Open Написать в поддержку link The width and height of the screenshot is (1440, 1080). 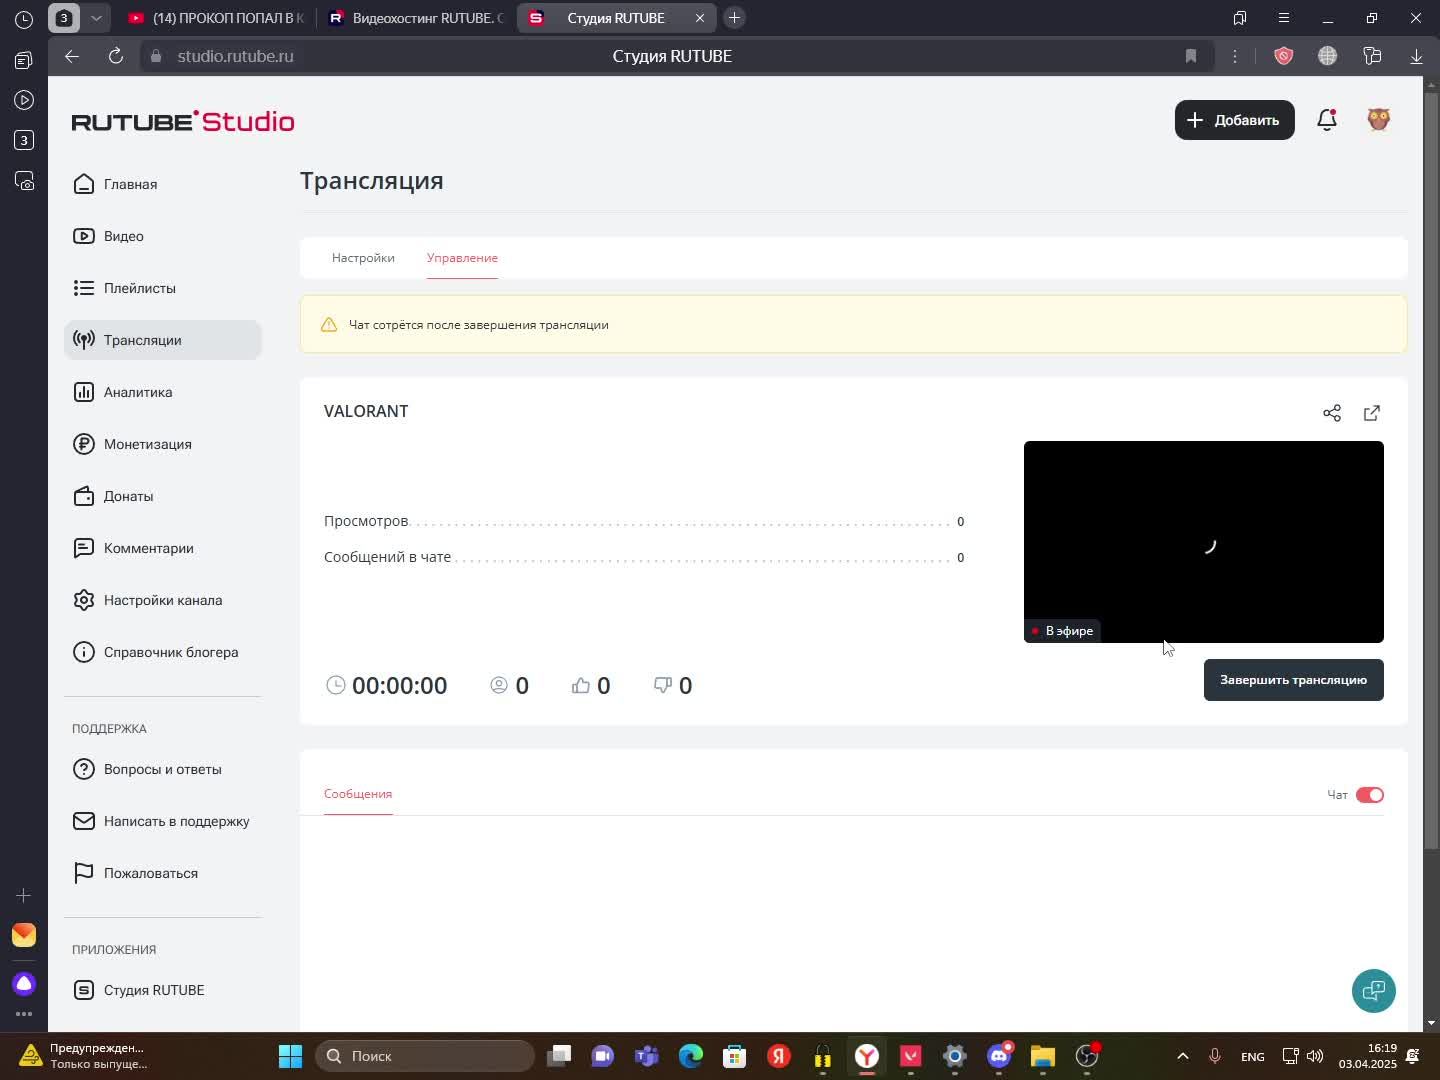point(162,821)
